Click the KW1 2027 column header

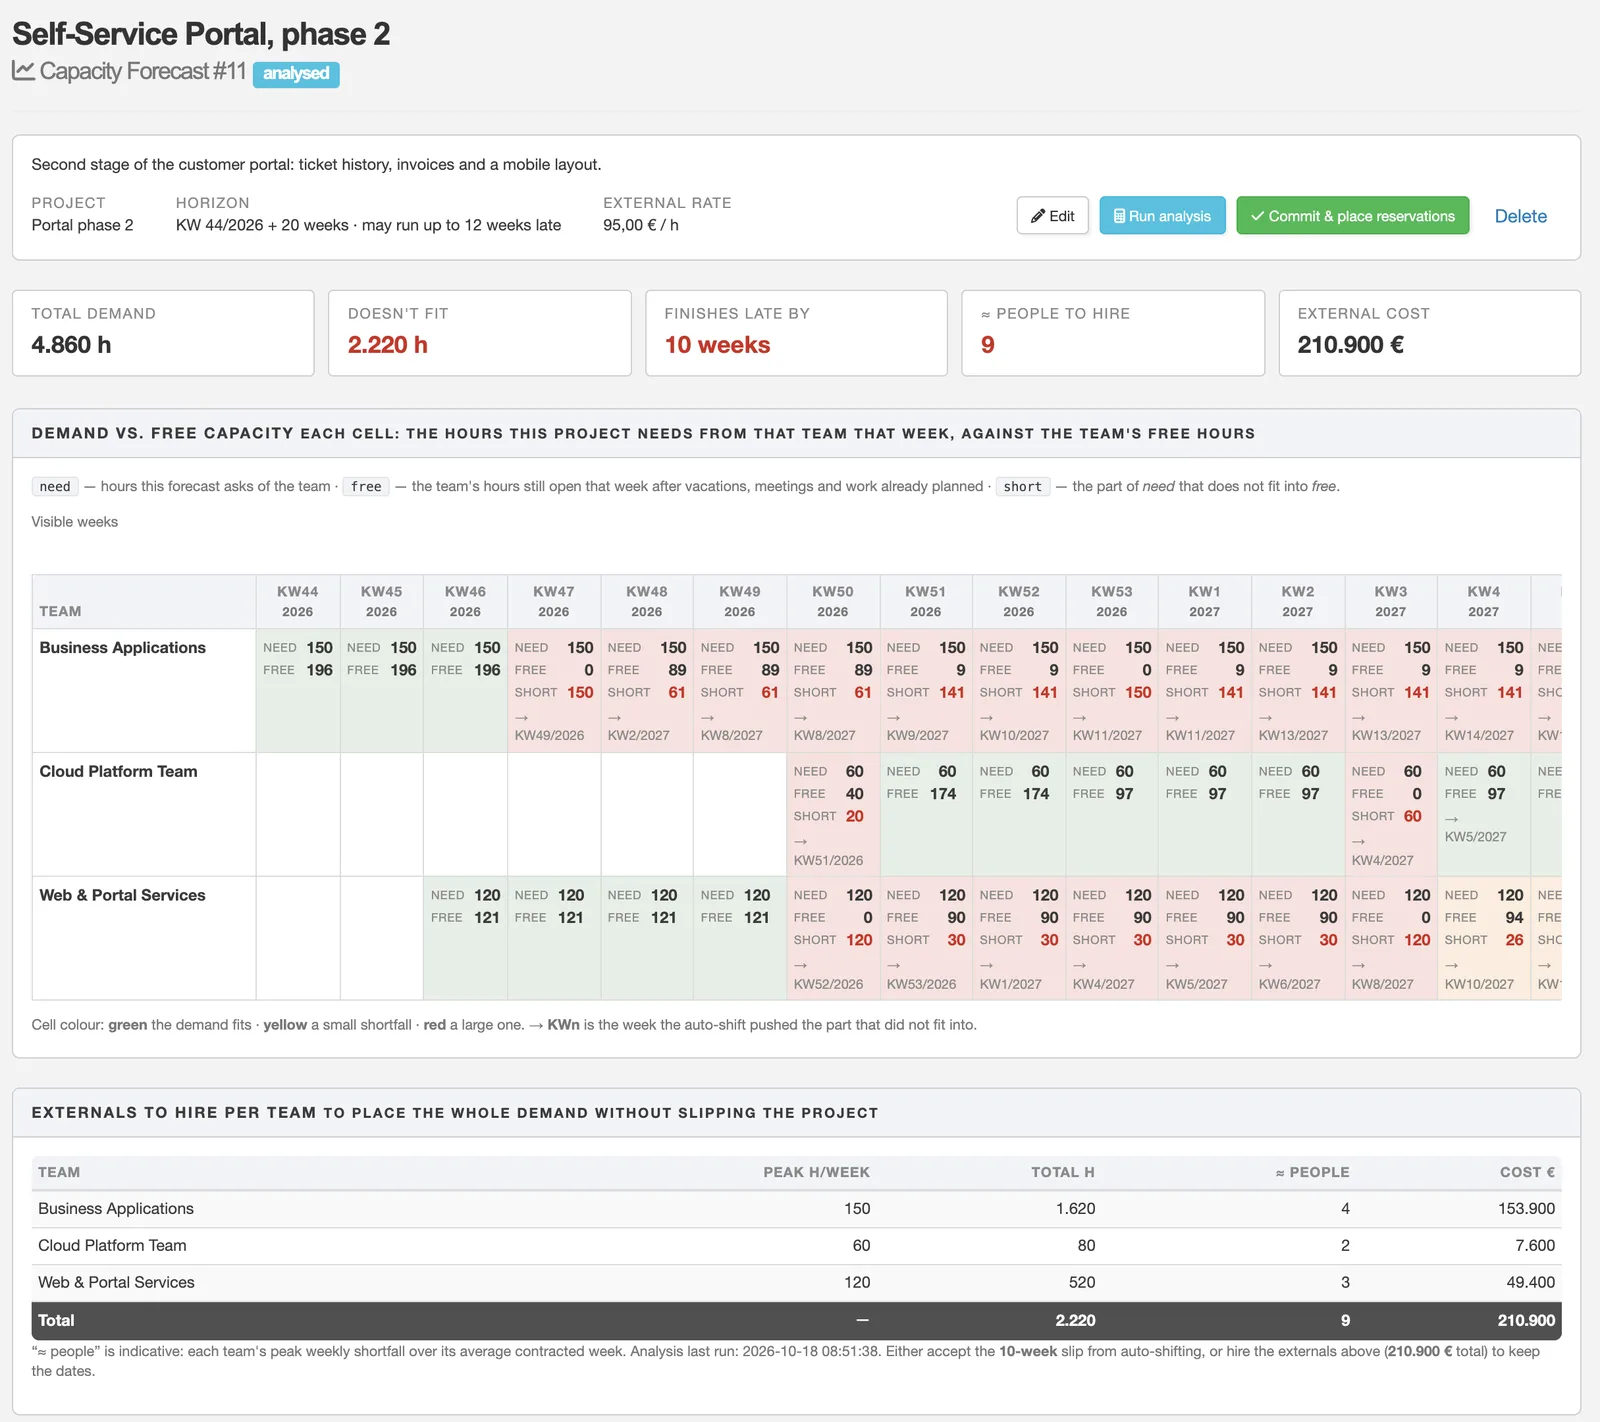point(1205,601)
